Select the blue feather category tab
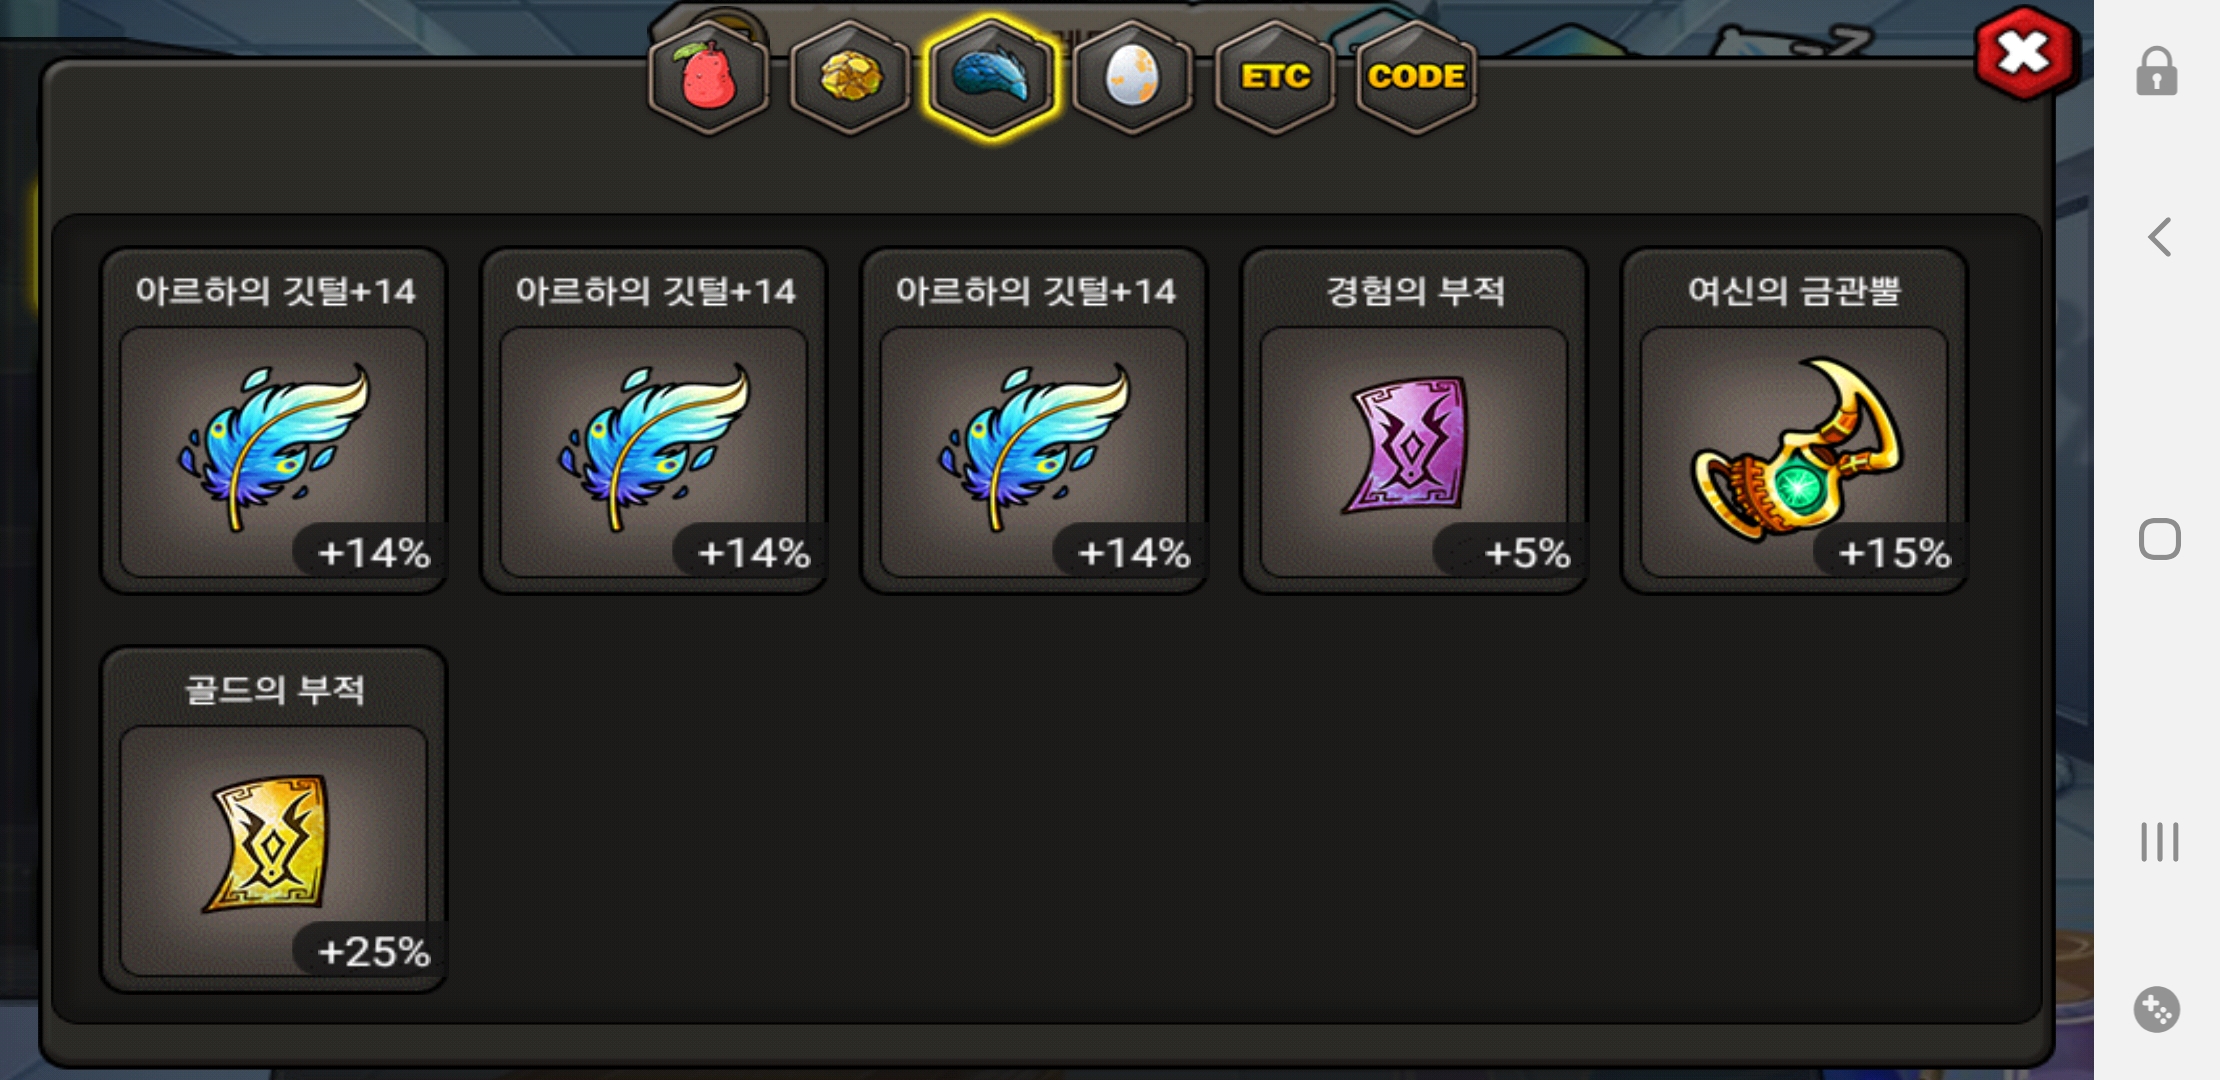The image size is (2220, 1080). [x=991, y=78]
